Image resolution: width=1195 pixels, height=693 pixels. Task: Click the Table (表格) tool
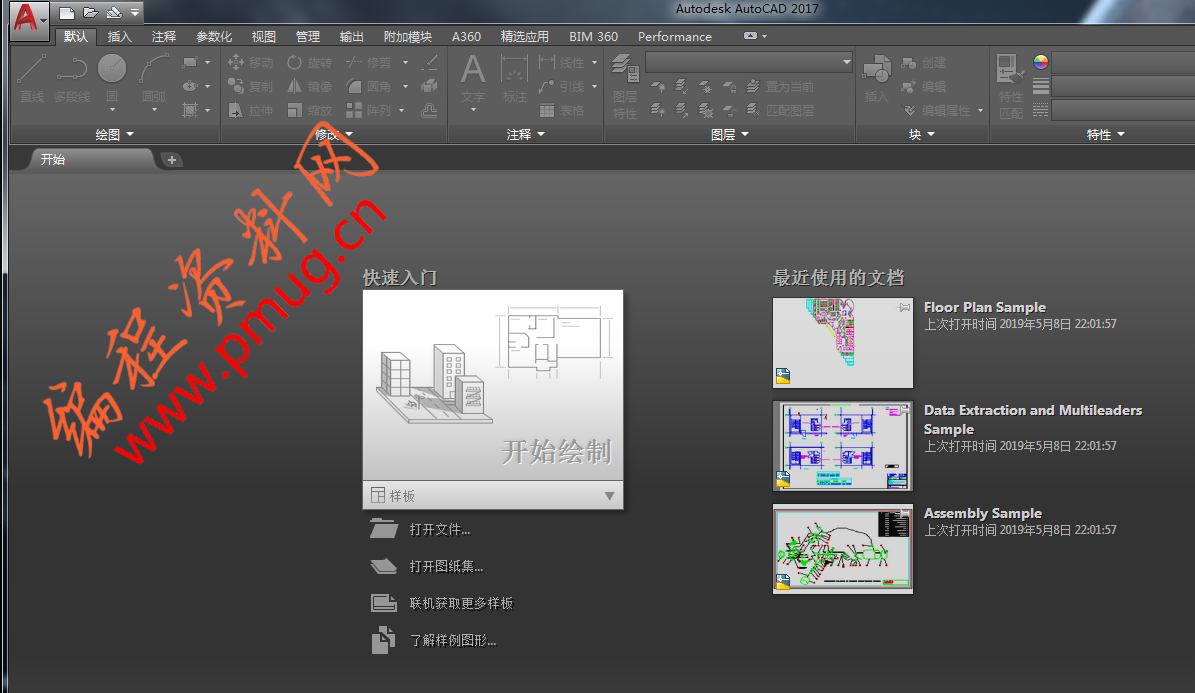(x=562, y=111)
